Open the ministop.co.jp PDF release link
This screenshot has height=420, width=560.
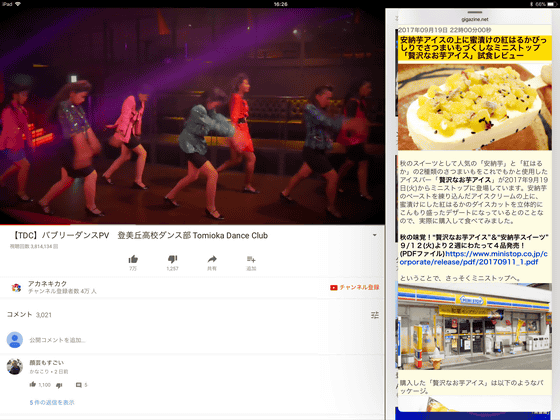coord(474,258)
